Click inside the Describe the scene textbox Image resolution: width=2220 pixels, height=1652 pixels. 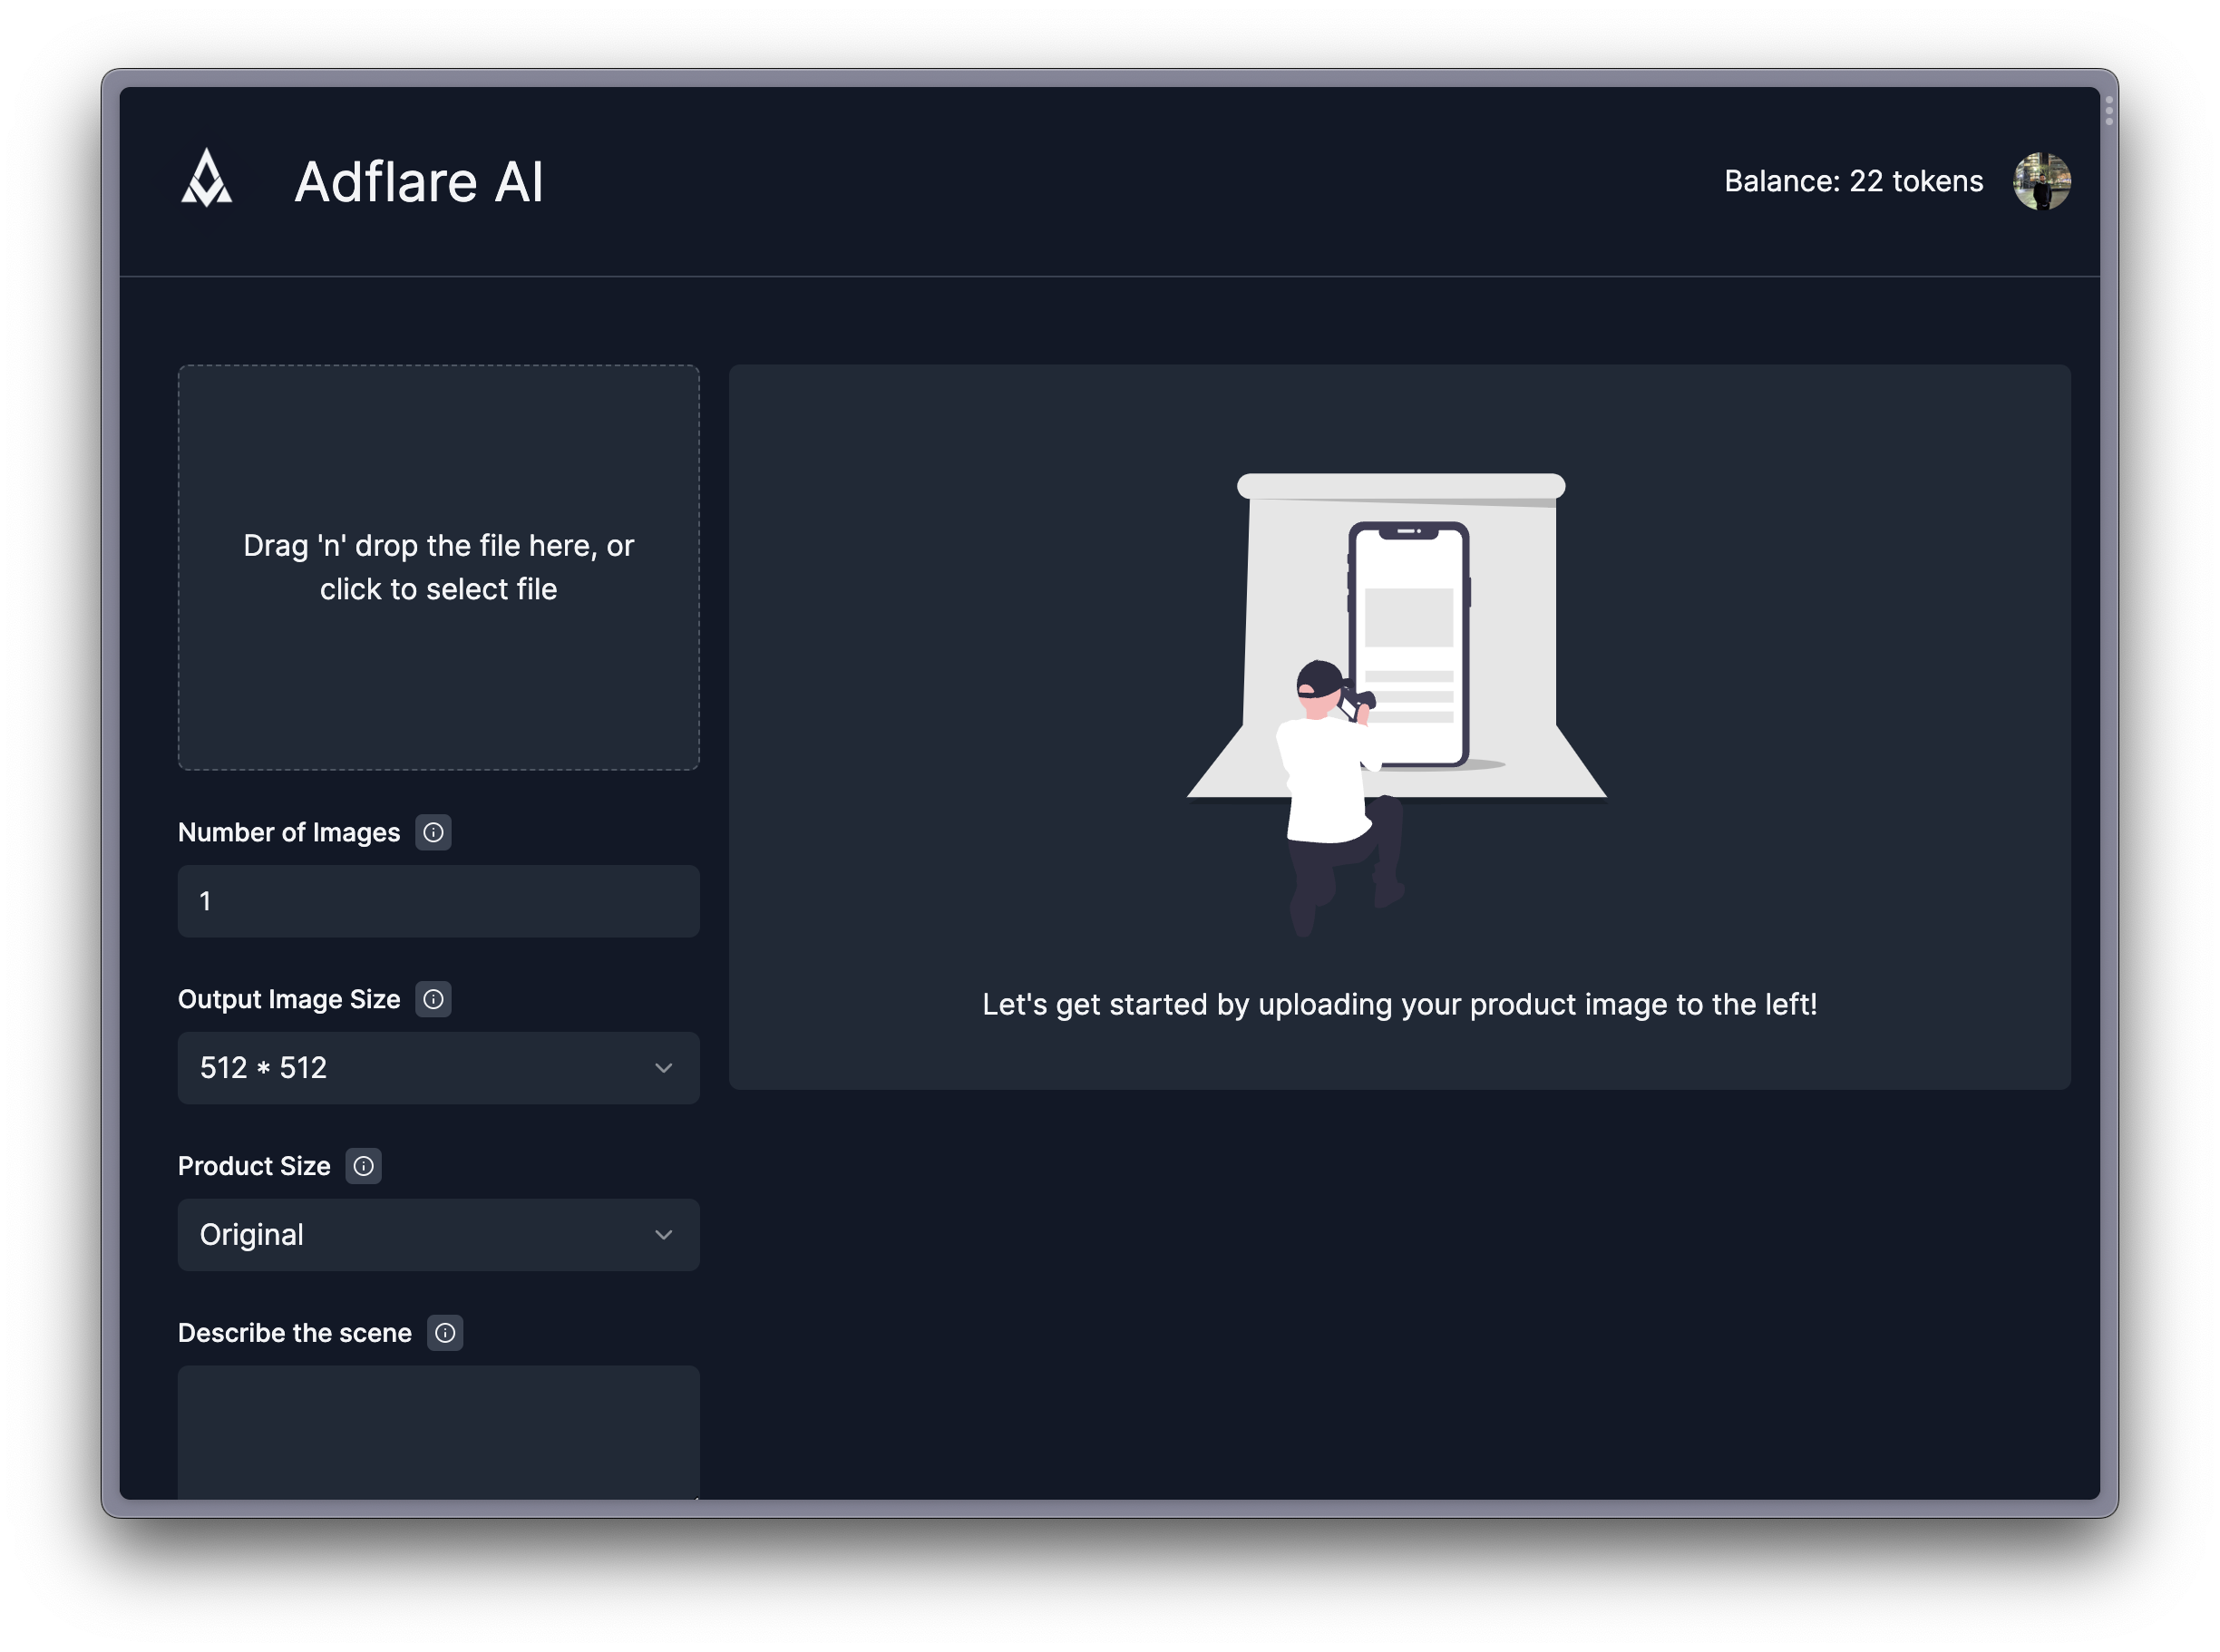click(438, 1430)
